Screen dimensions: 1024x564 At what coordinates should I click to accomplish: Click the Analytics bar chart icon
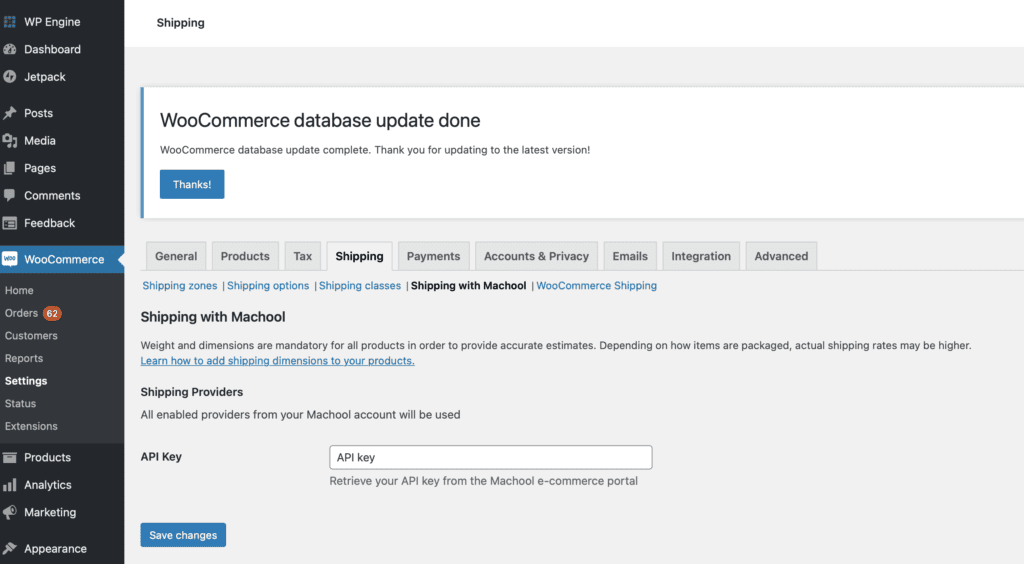pyautogui.click(x=10, y=484)
